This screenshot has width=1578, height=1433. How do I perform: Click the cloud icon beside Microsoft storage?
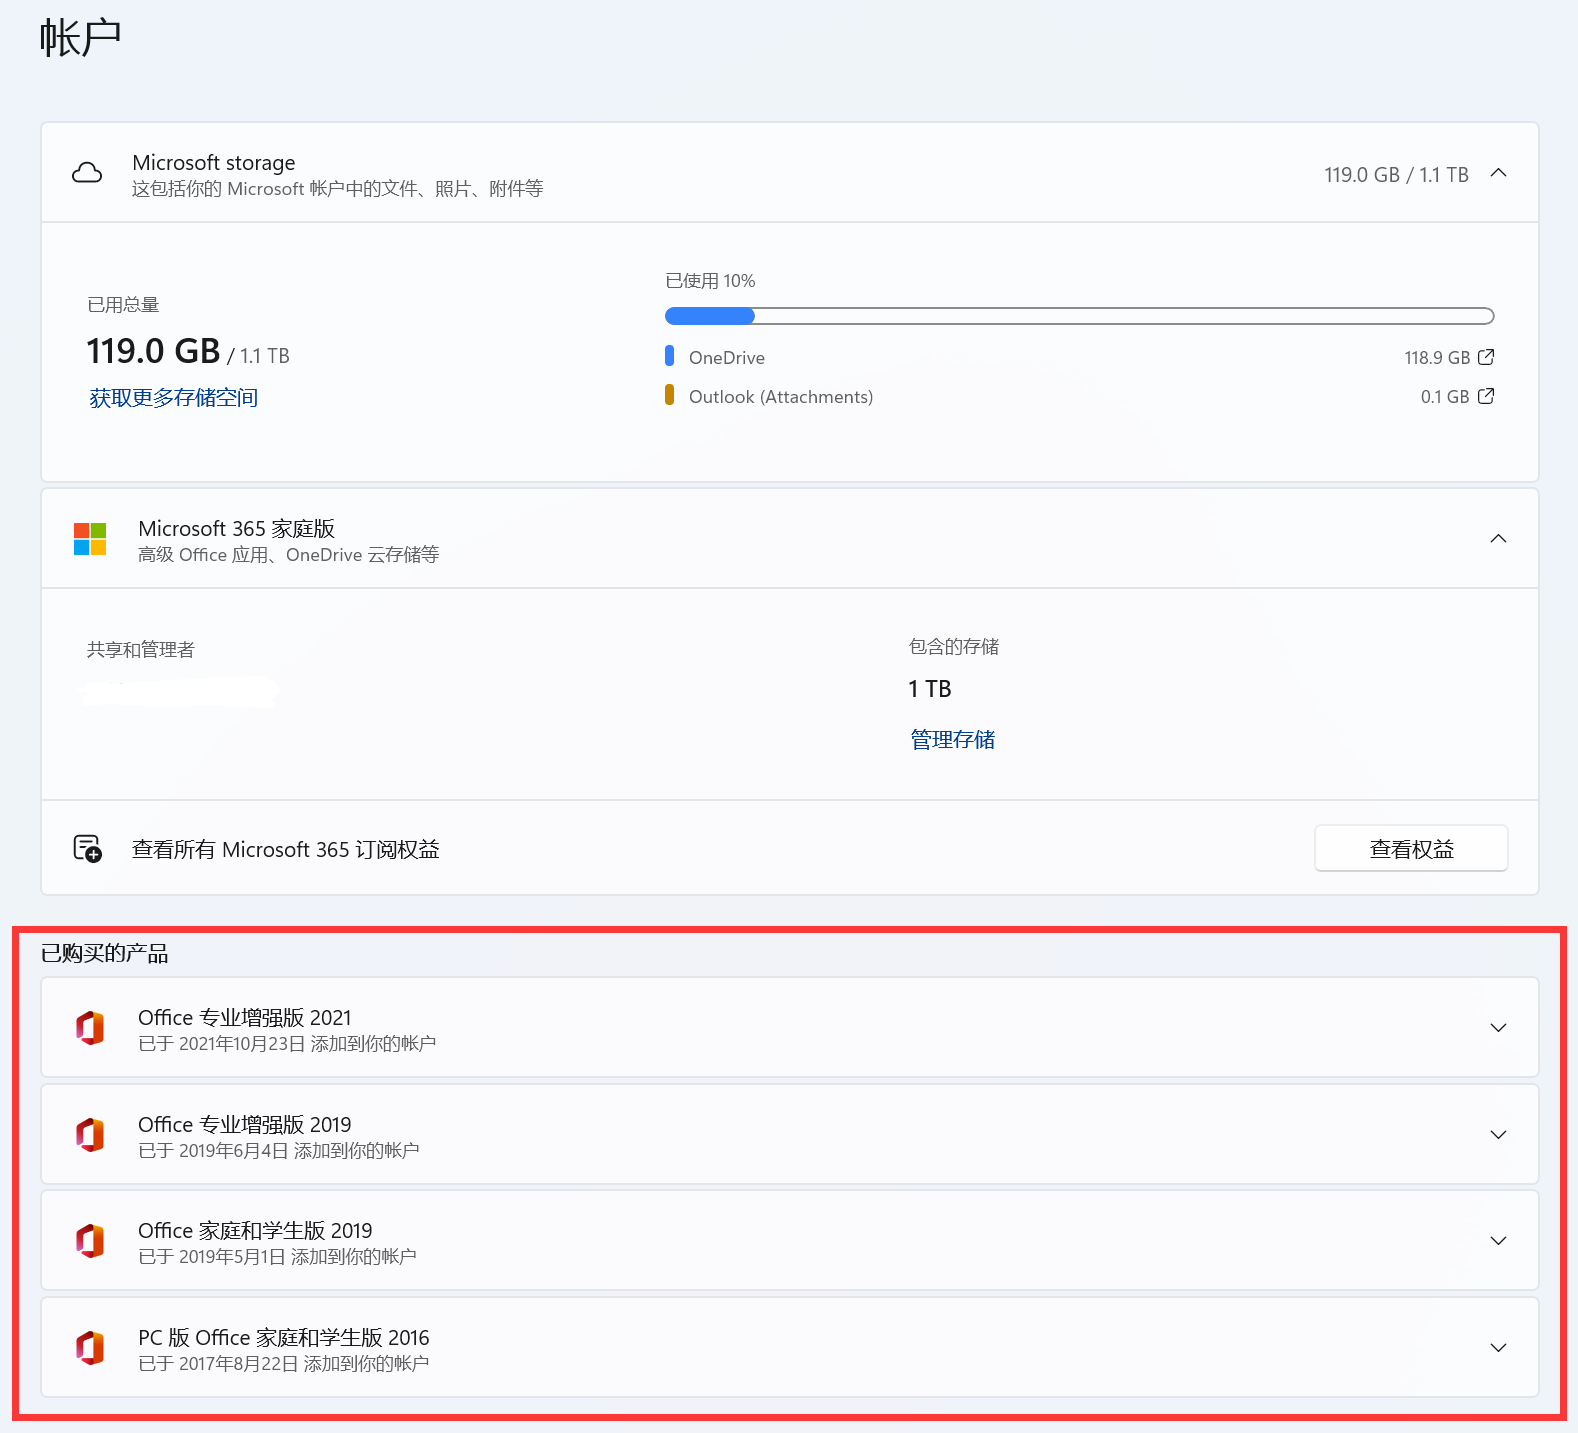pos(87,173)
